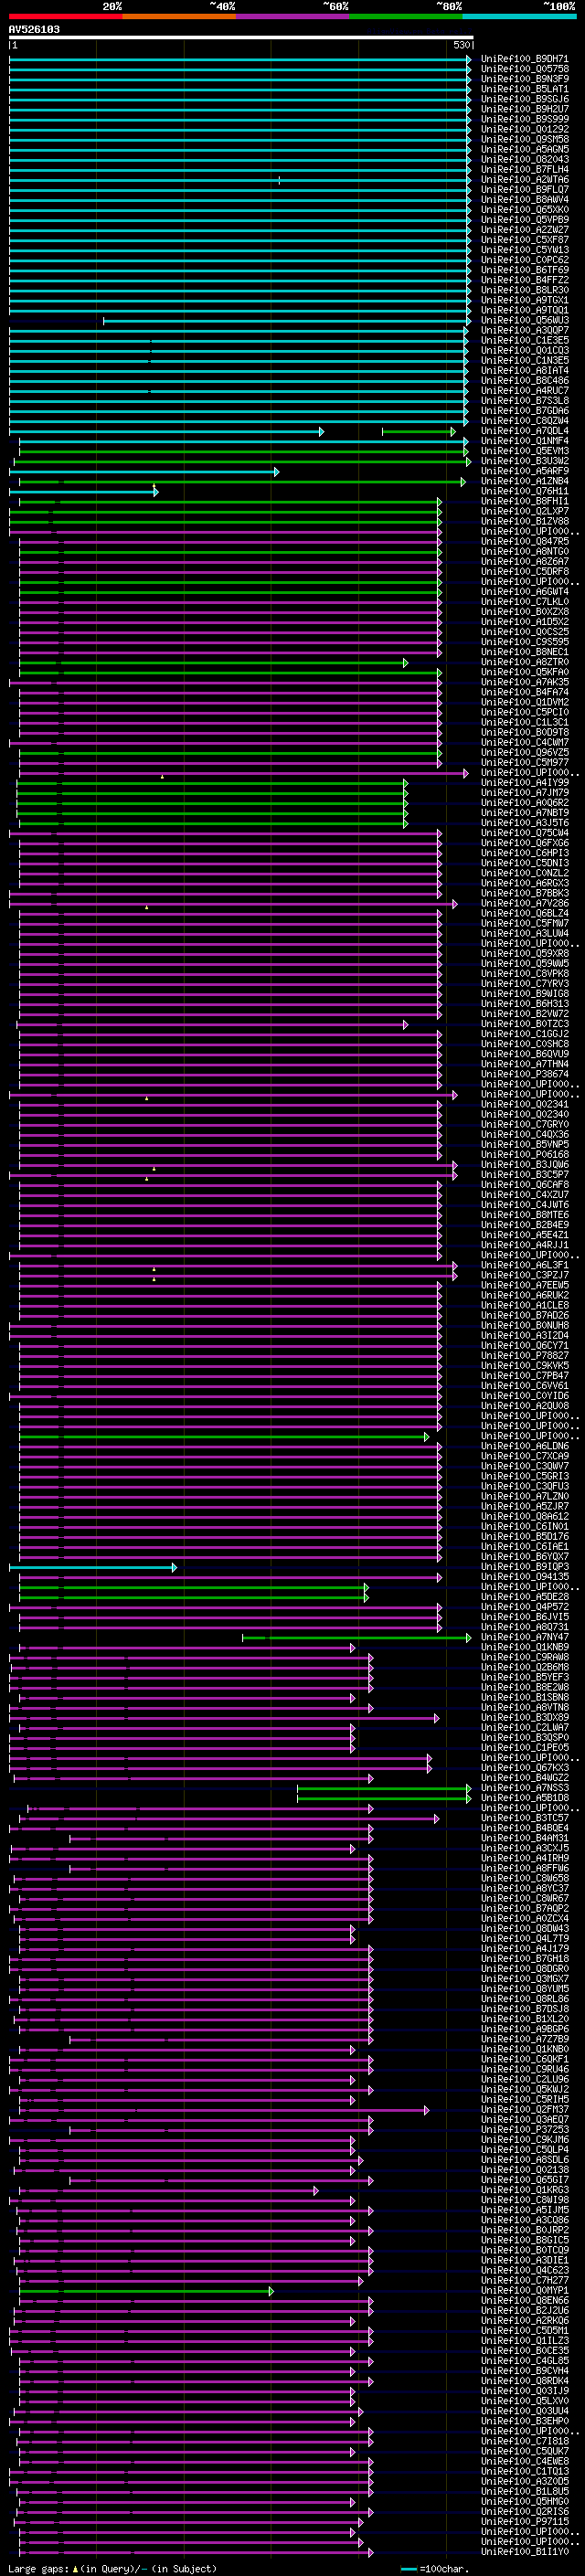Image resolution: width=585 pixels, height=2576 pixels.
Task: Click the Large gaps legend text
Action: [x=112, y=2568]
